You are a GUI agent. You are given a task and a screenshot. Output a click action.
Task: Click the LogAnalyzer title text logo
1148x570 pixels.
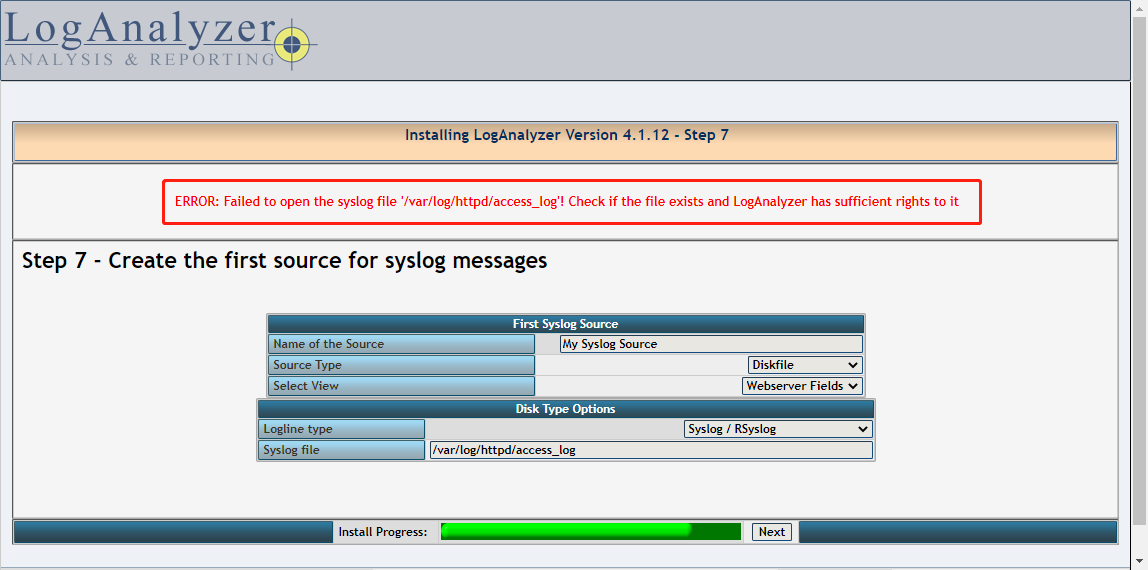(139, 27)
